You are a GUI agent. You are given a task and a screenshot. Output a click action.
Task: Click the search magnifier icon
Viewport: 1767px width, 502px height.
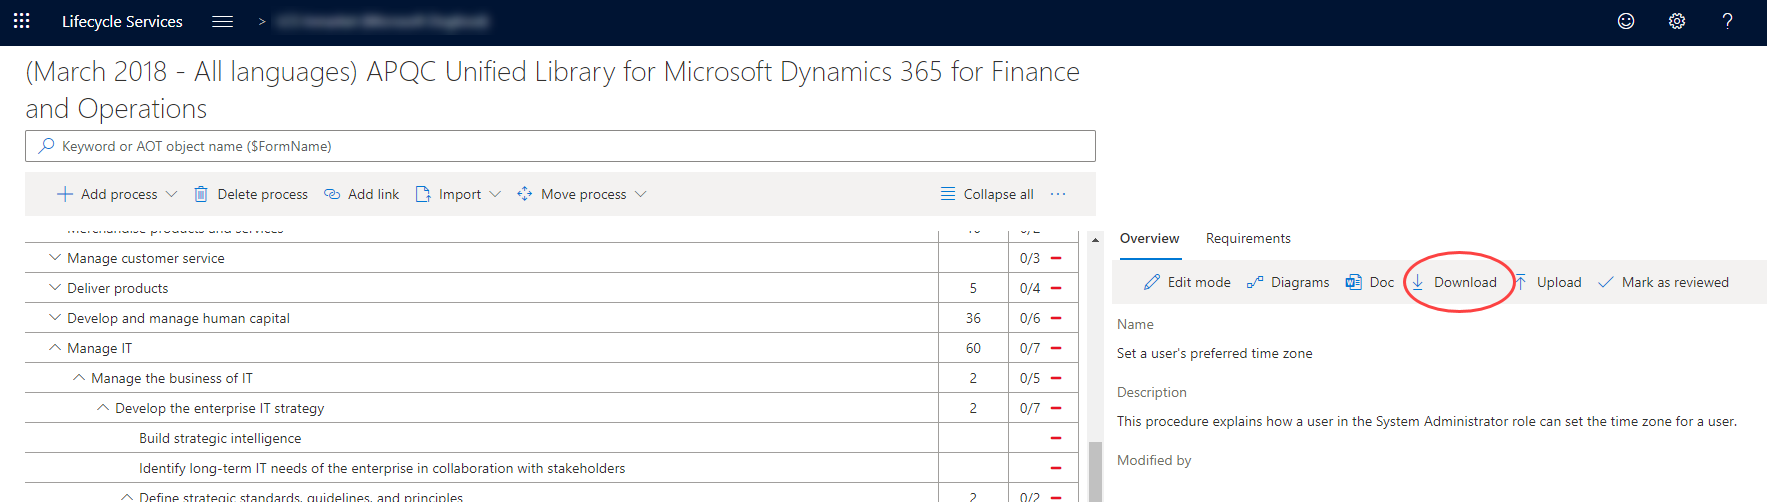(x=46, y=146)
